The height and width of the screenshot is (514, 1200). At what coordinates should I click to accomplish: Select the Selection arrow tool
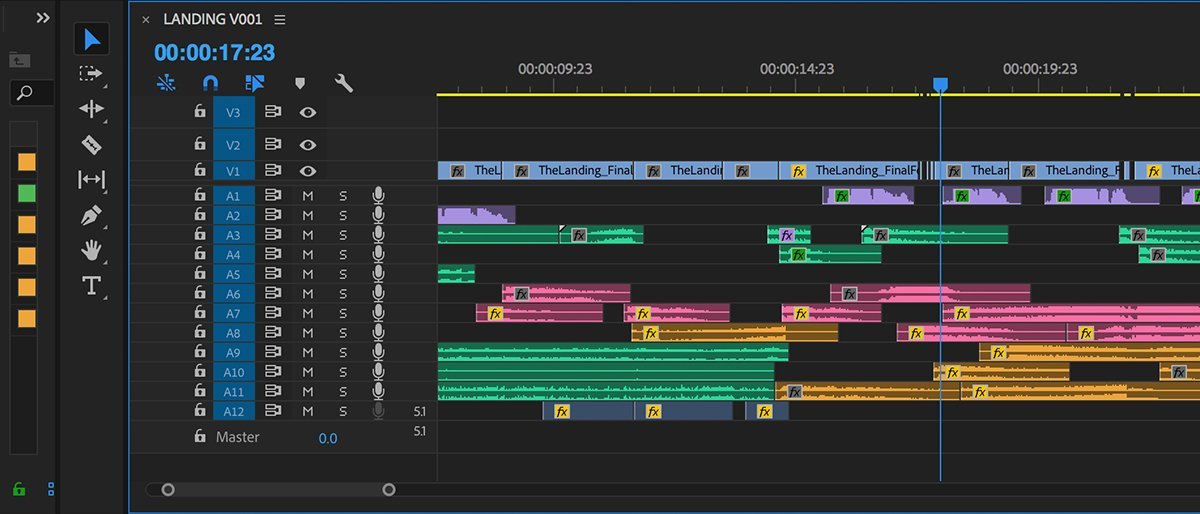92,39
